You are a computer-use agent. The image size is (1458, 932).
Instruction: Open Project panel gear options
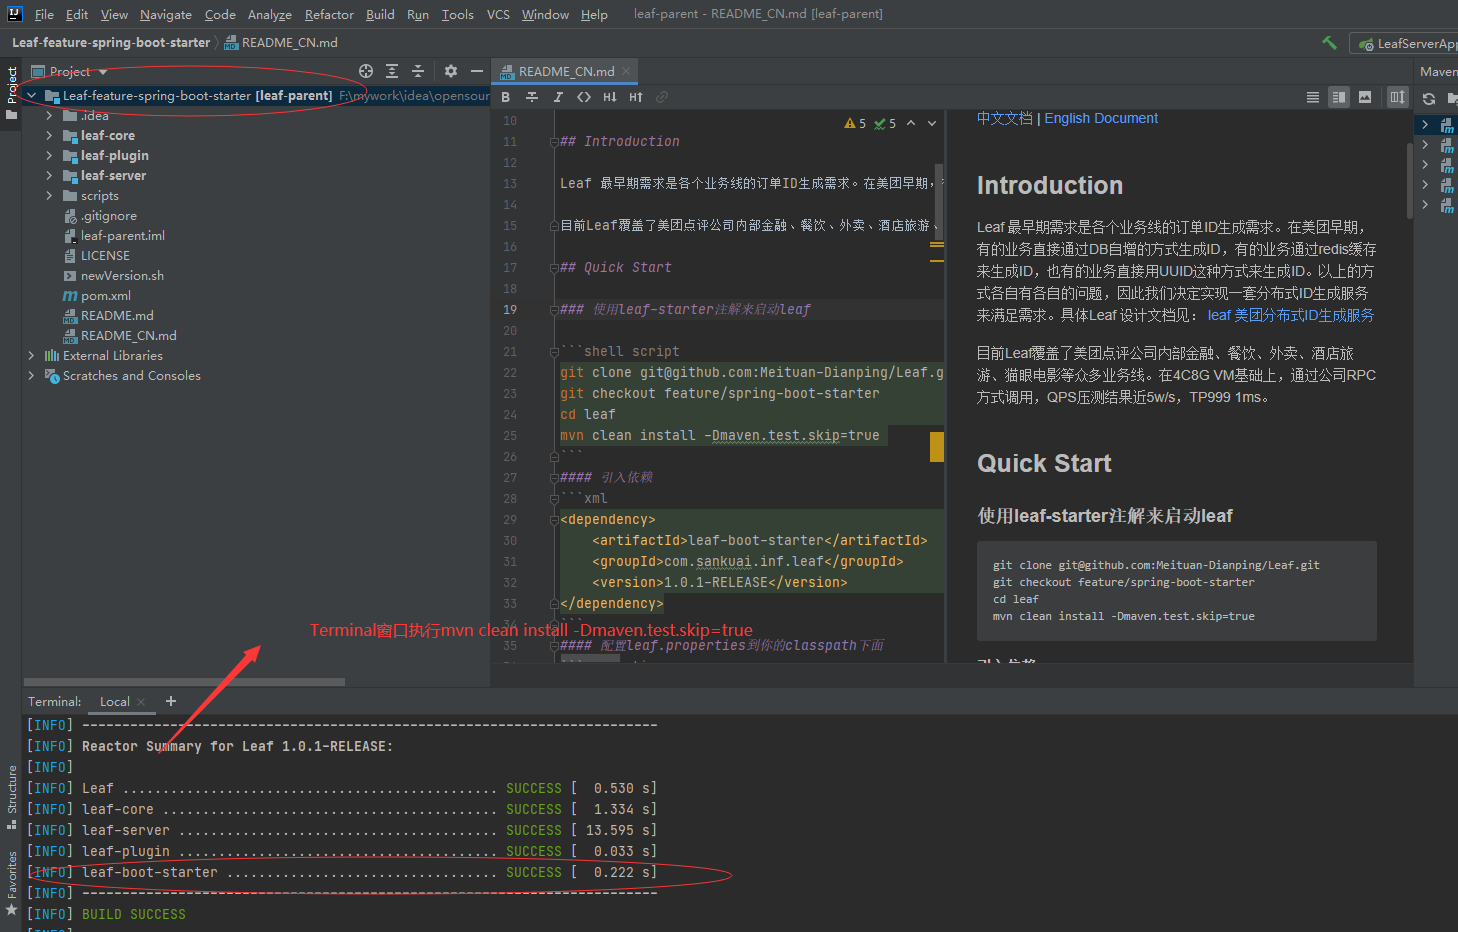point(450,71)
